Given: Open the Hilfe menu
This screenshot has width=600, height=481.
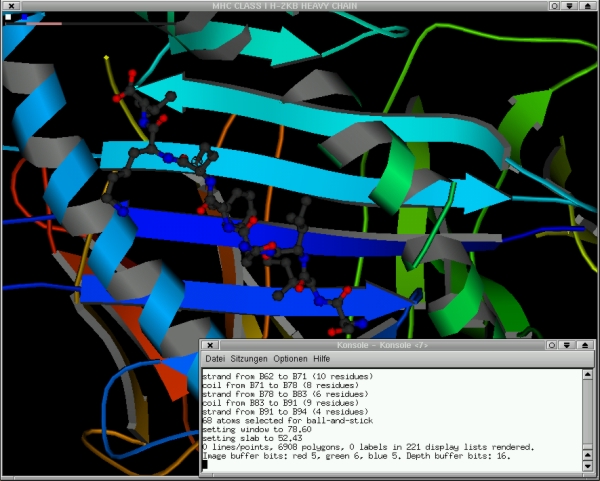Looking at the screenshot, I should coord(321,358).
